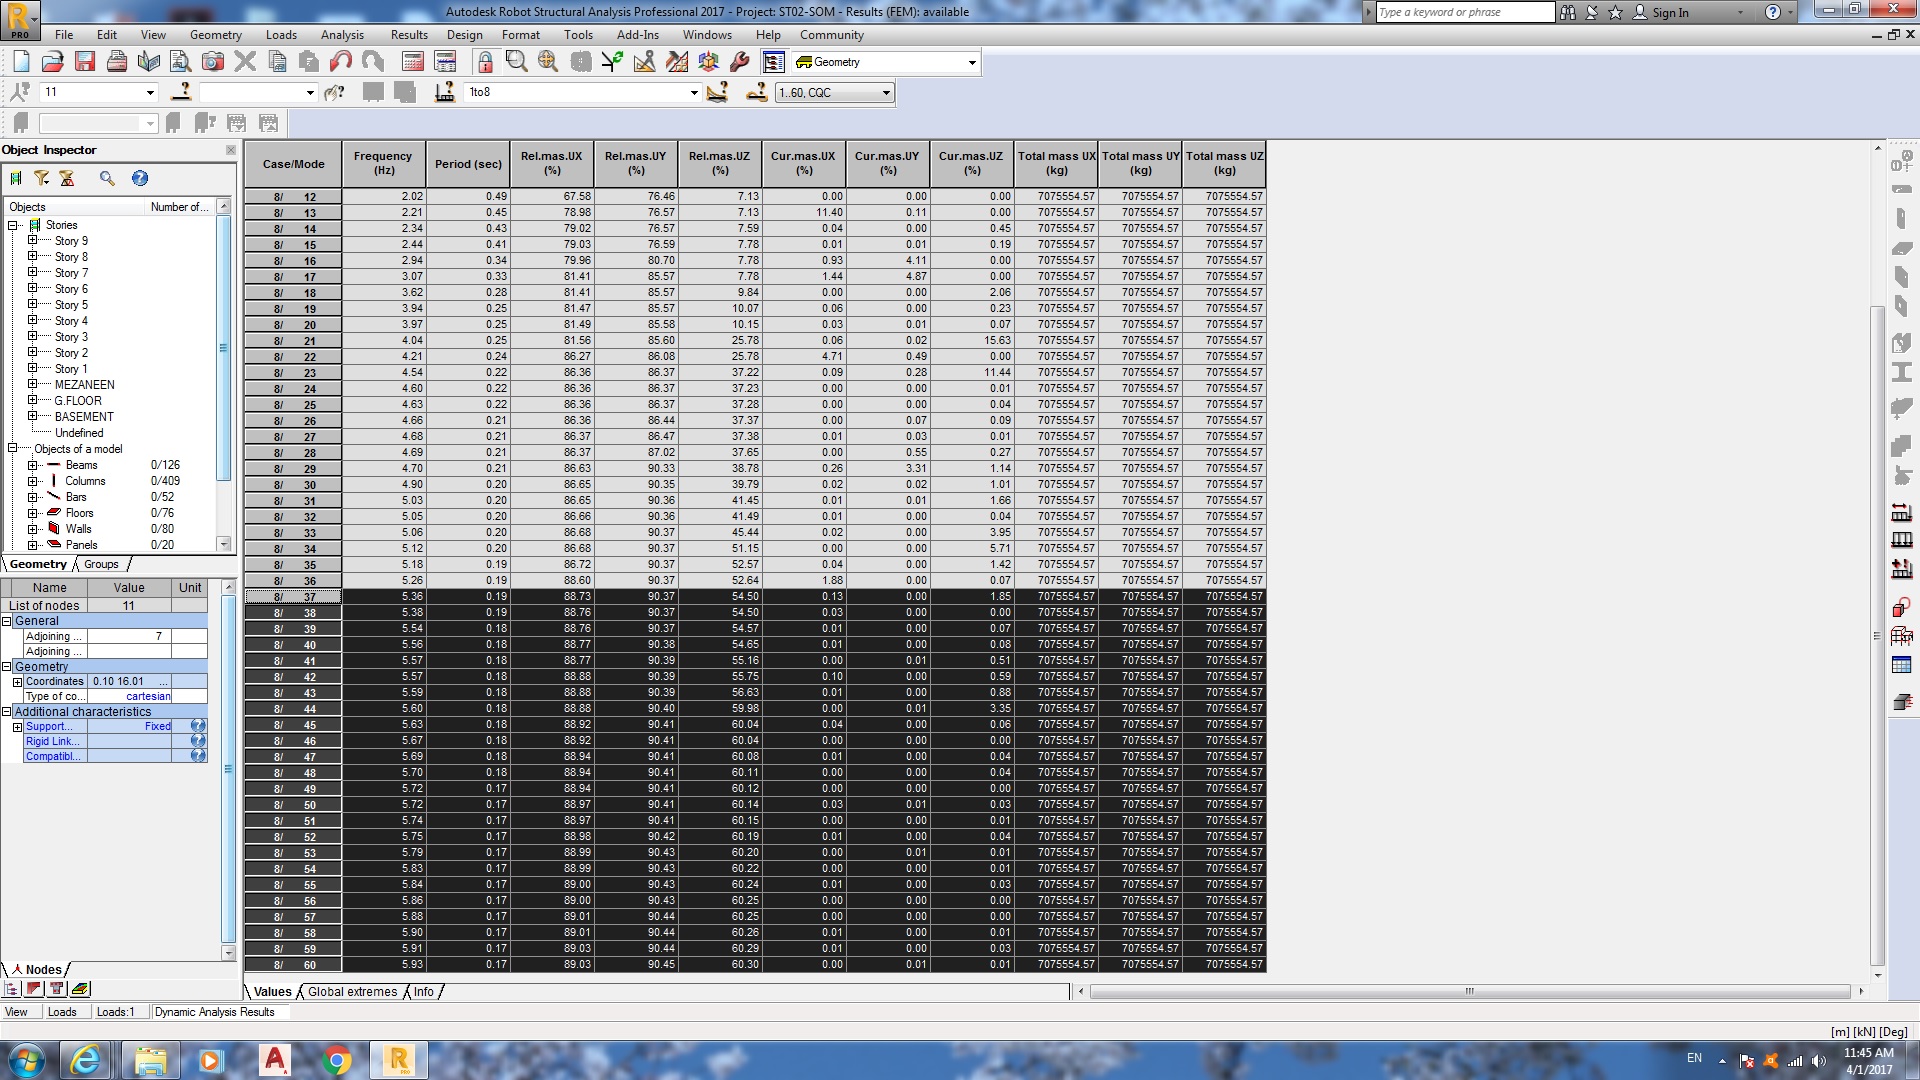Click the help question mark in Object Inspector
Image resolution: width=1920 pixels, height=1080 pixels.
pyautogui.click(x=140, y=178)
